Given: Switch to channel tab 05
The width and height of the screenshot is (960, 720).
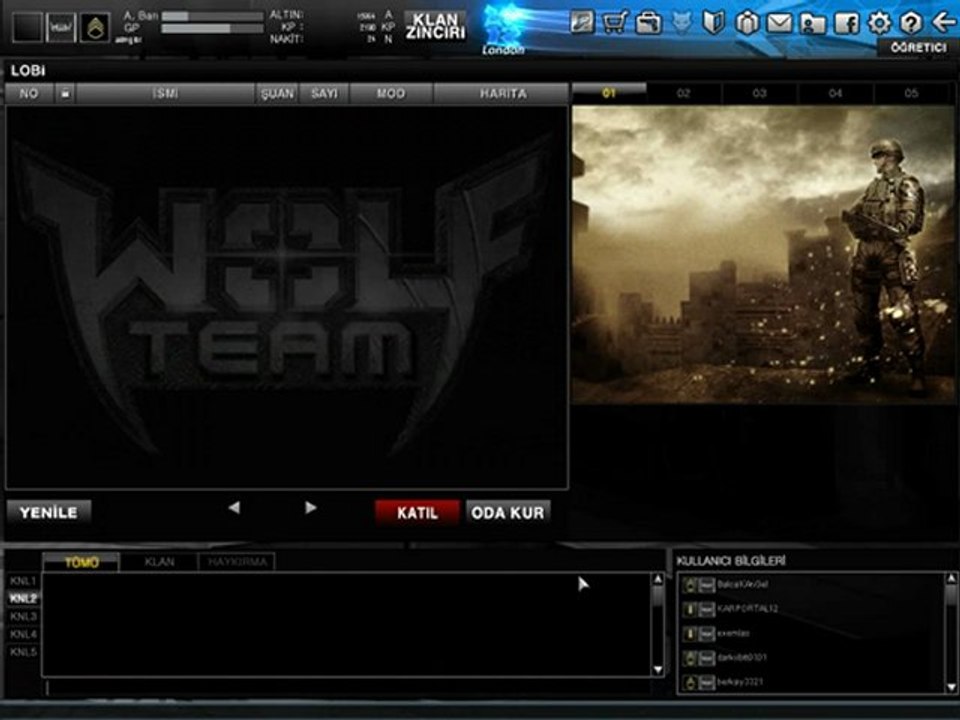Looking at the screenshot, I should 912,93.
